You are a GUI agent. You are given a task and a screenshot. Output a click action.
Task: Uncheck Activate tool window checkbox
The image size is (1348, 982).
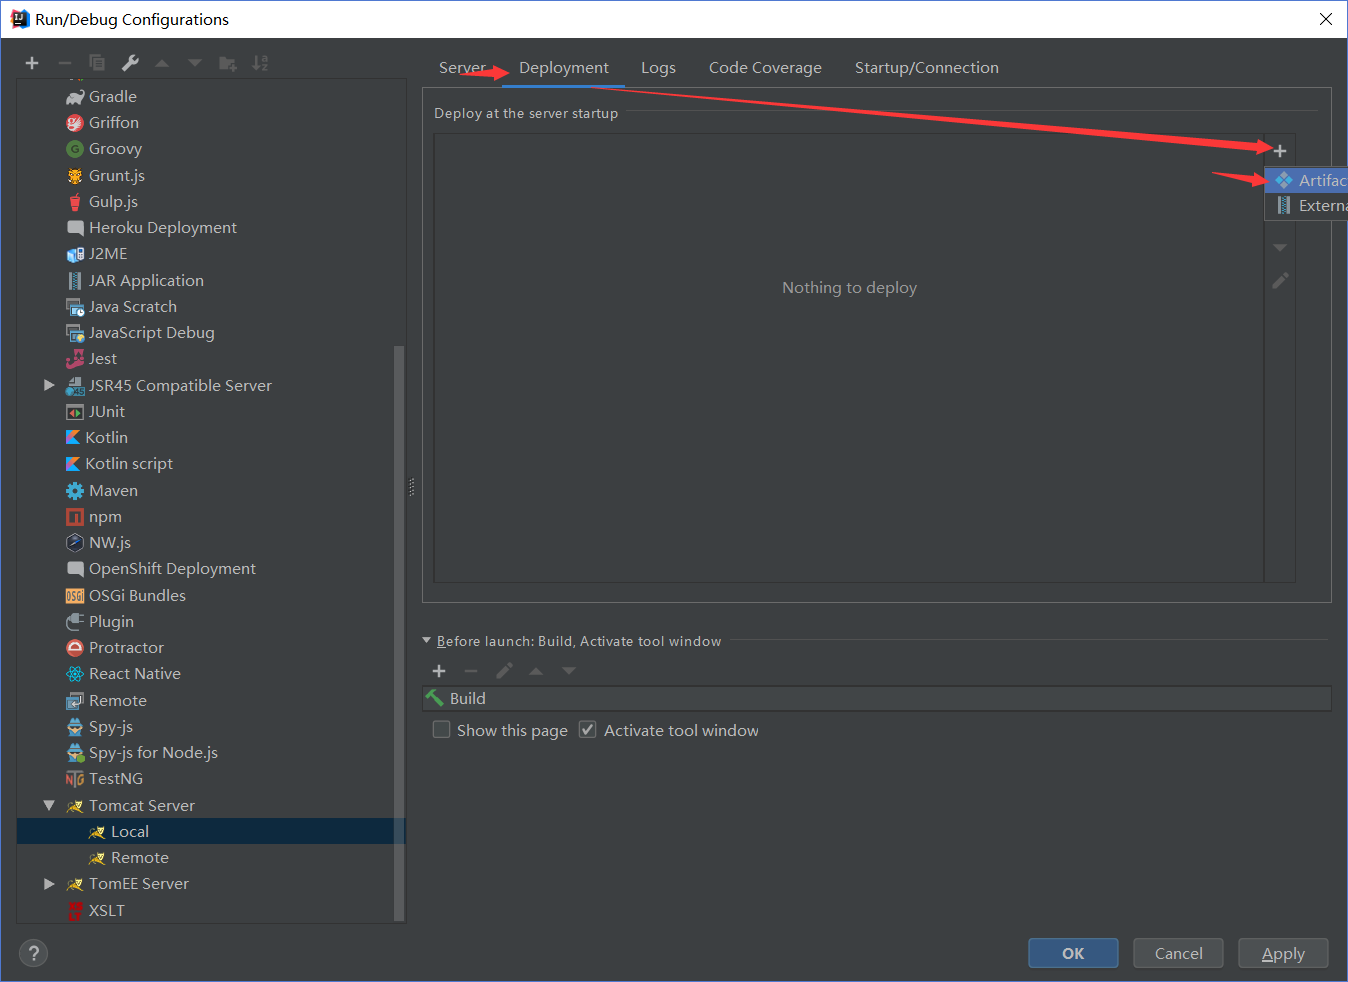click(588, 730)
